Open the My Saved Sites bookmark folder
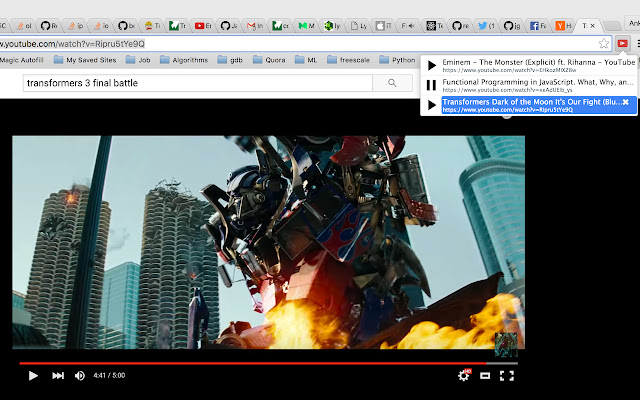The width and height of the screenshot is (640, 400). [85, 60]
